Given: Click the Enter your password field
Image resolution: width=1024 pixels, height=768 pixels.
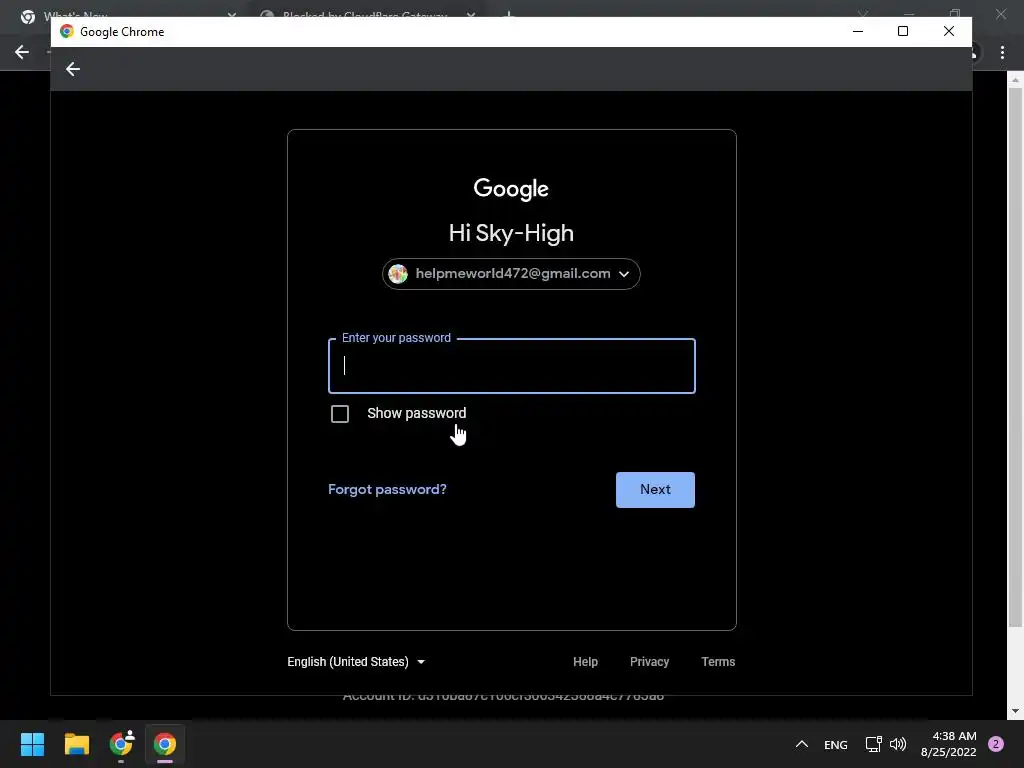Looking at the screenshot, I should (511, 366).
